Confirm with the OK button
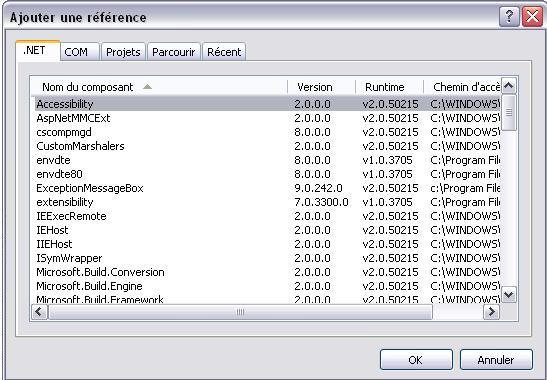 (416, 360)
